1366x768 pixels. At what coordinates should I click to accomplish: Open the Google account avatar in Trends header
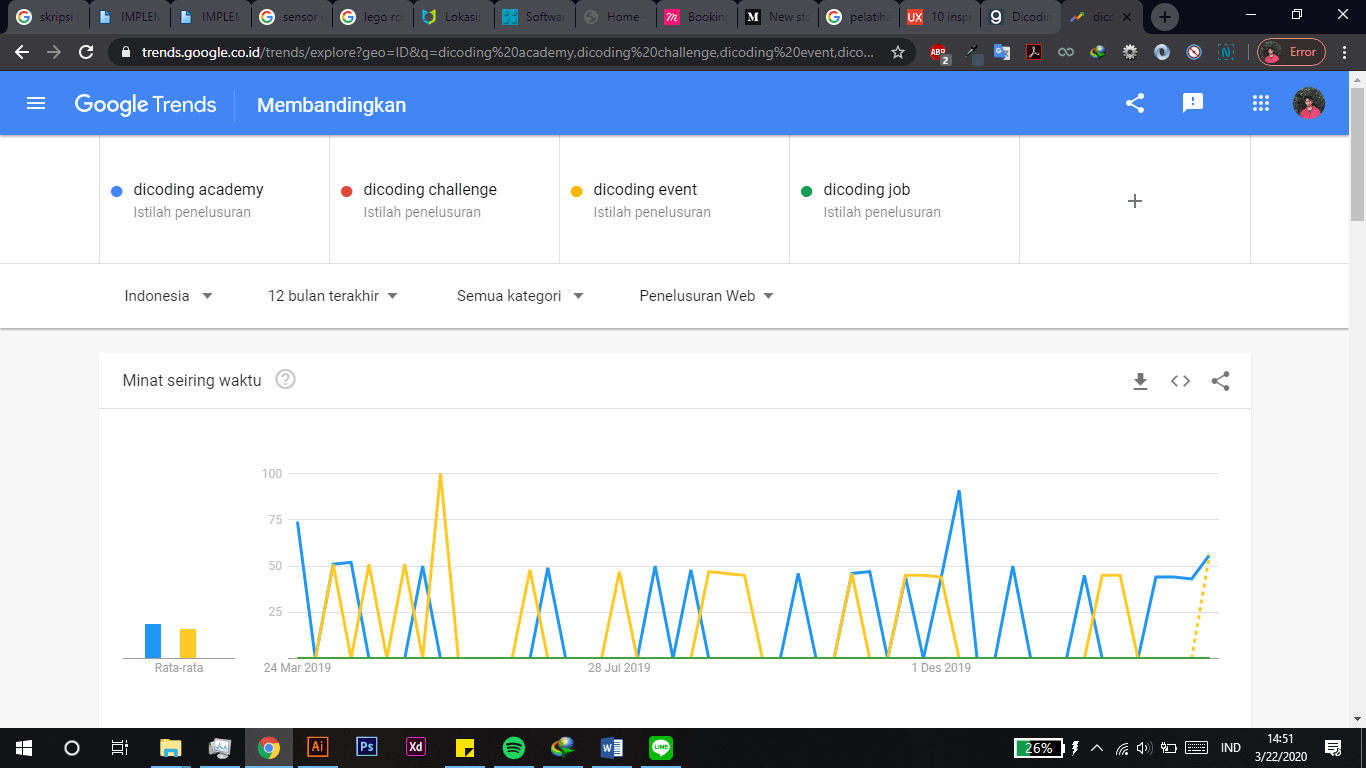pos(1309,103)
